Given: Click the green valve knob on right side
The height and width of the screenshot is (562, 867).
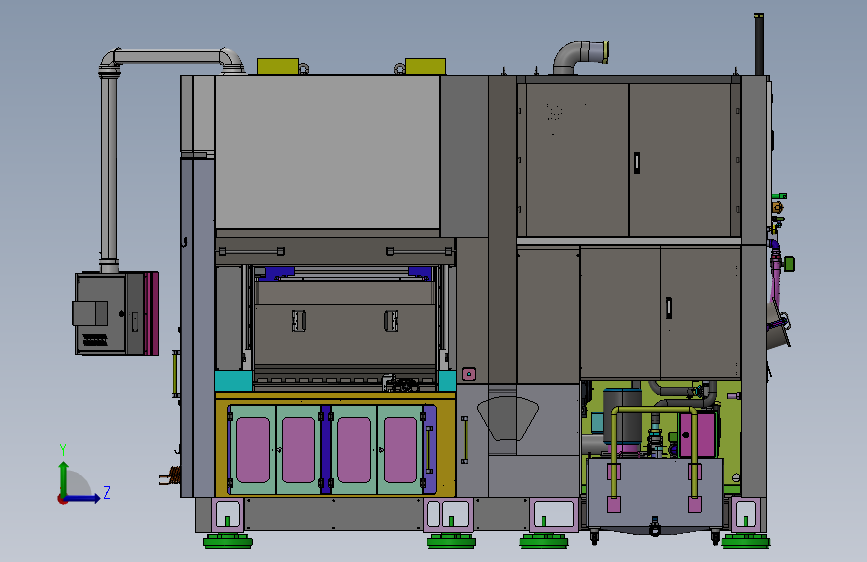Looking at the screenshot, I should point(789,264).
